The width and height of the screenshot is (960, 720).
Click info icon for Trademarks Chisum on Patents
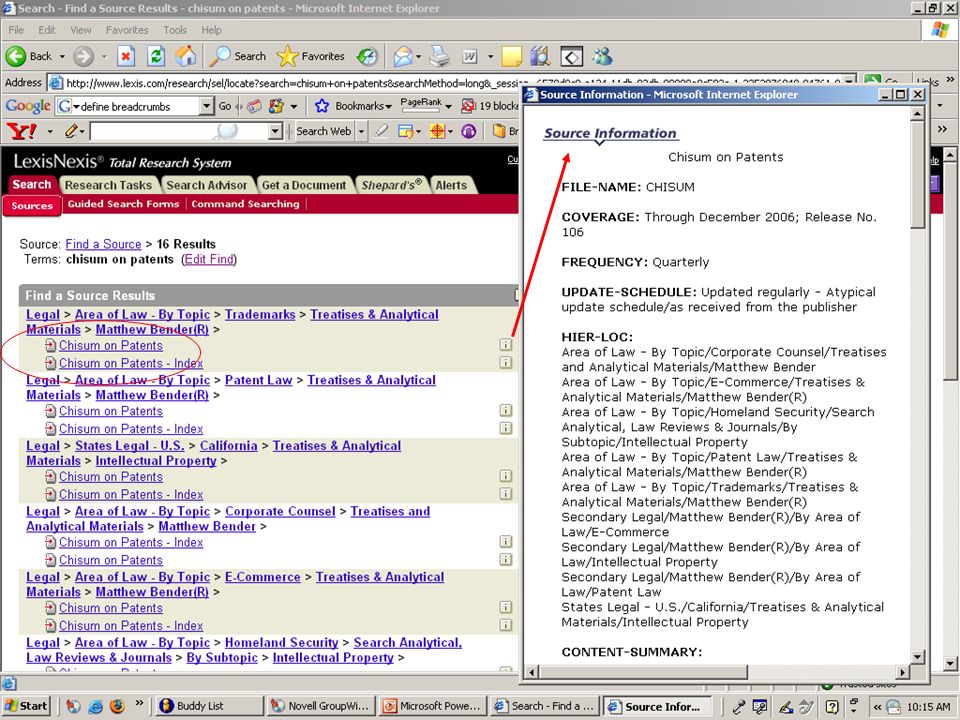click(506, 344)
